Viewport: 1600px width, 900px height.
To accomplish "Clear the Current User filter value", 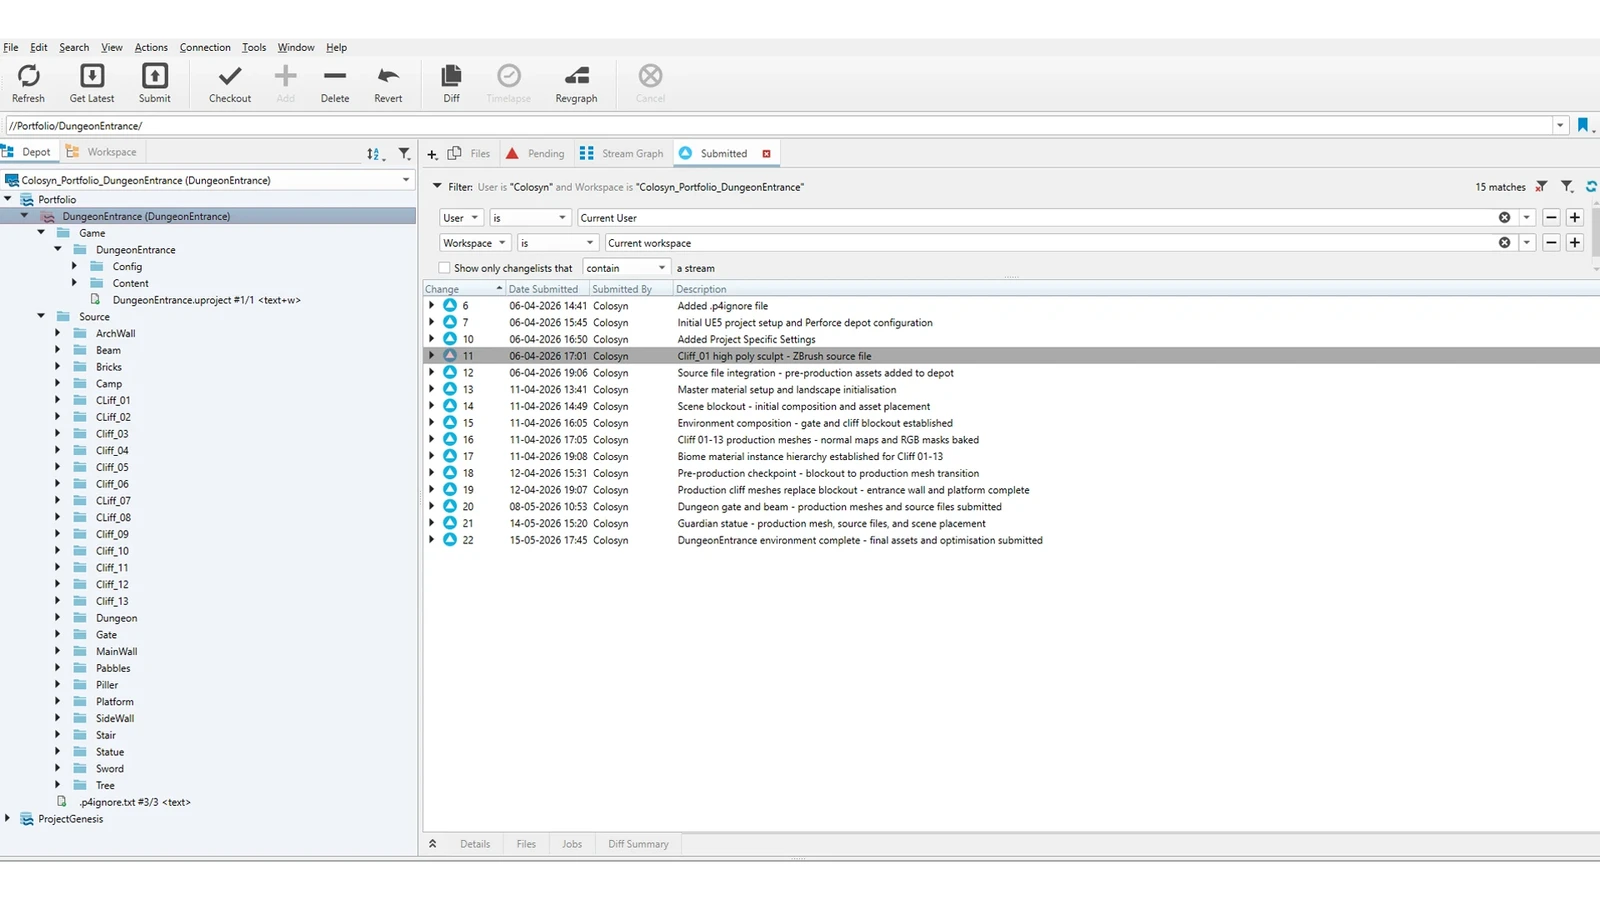I will click(x=1504, y=218).
